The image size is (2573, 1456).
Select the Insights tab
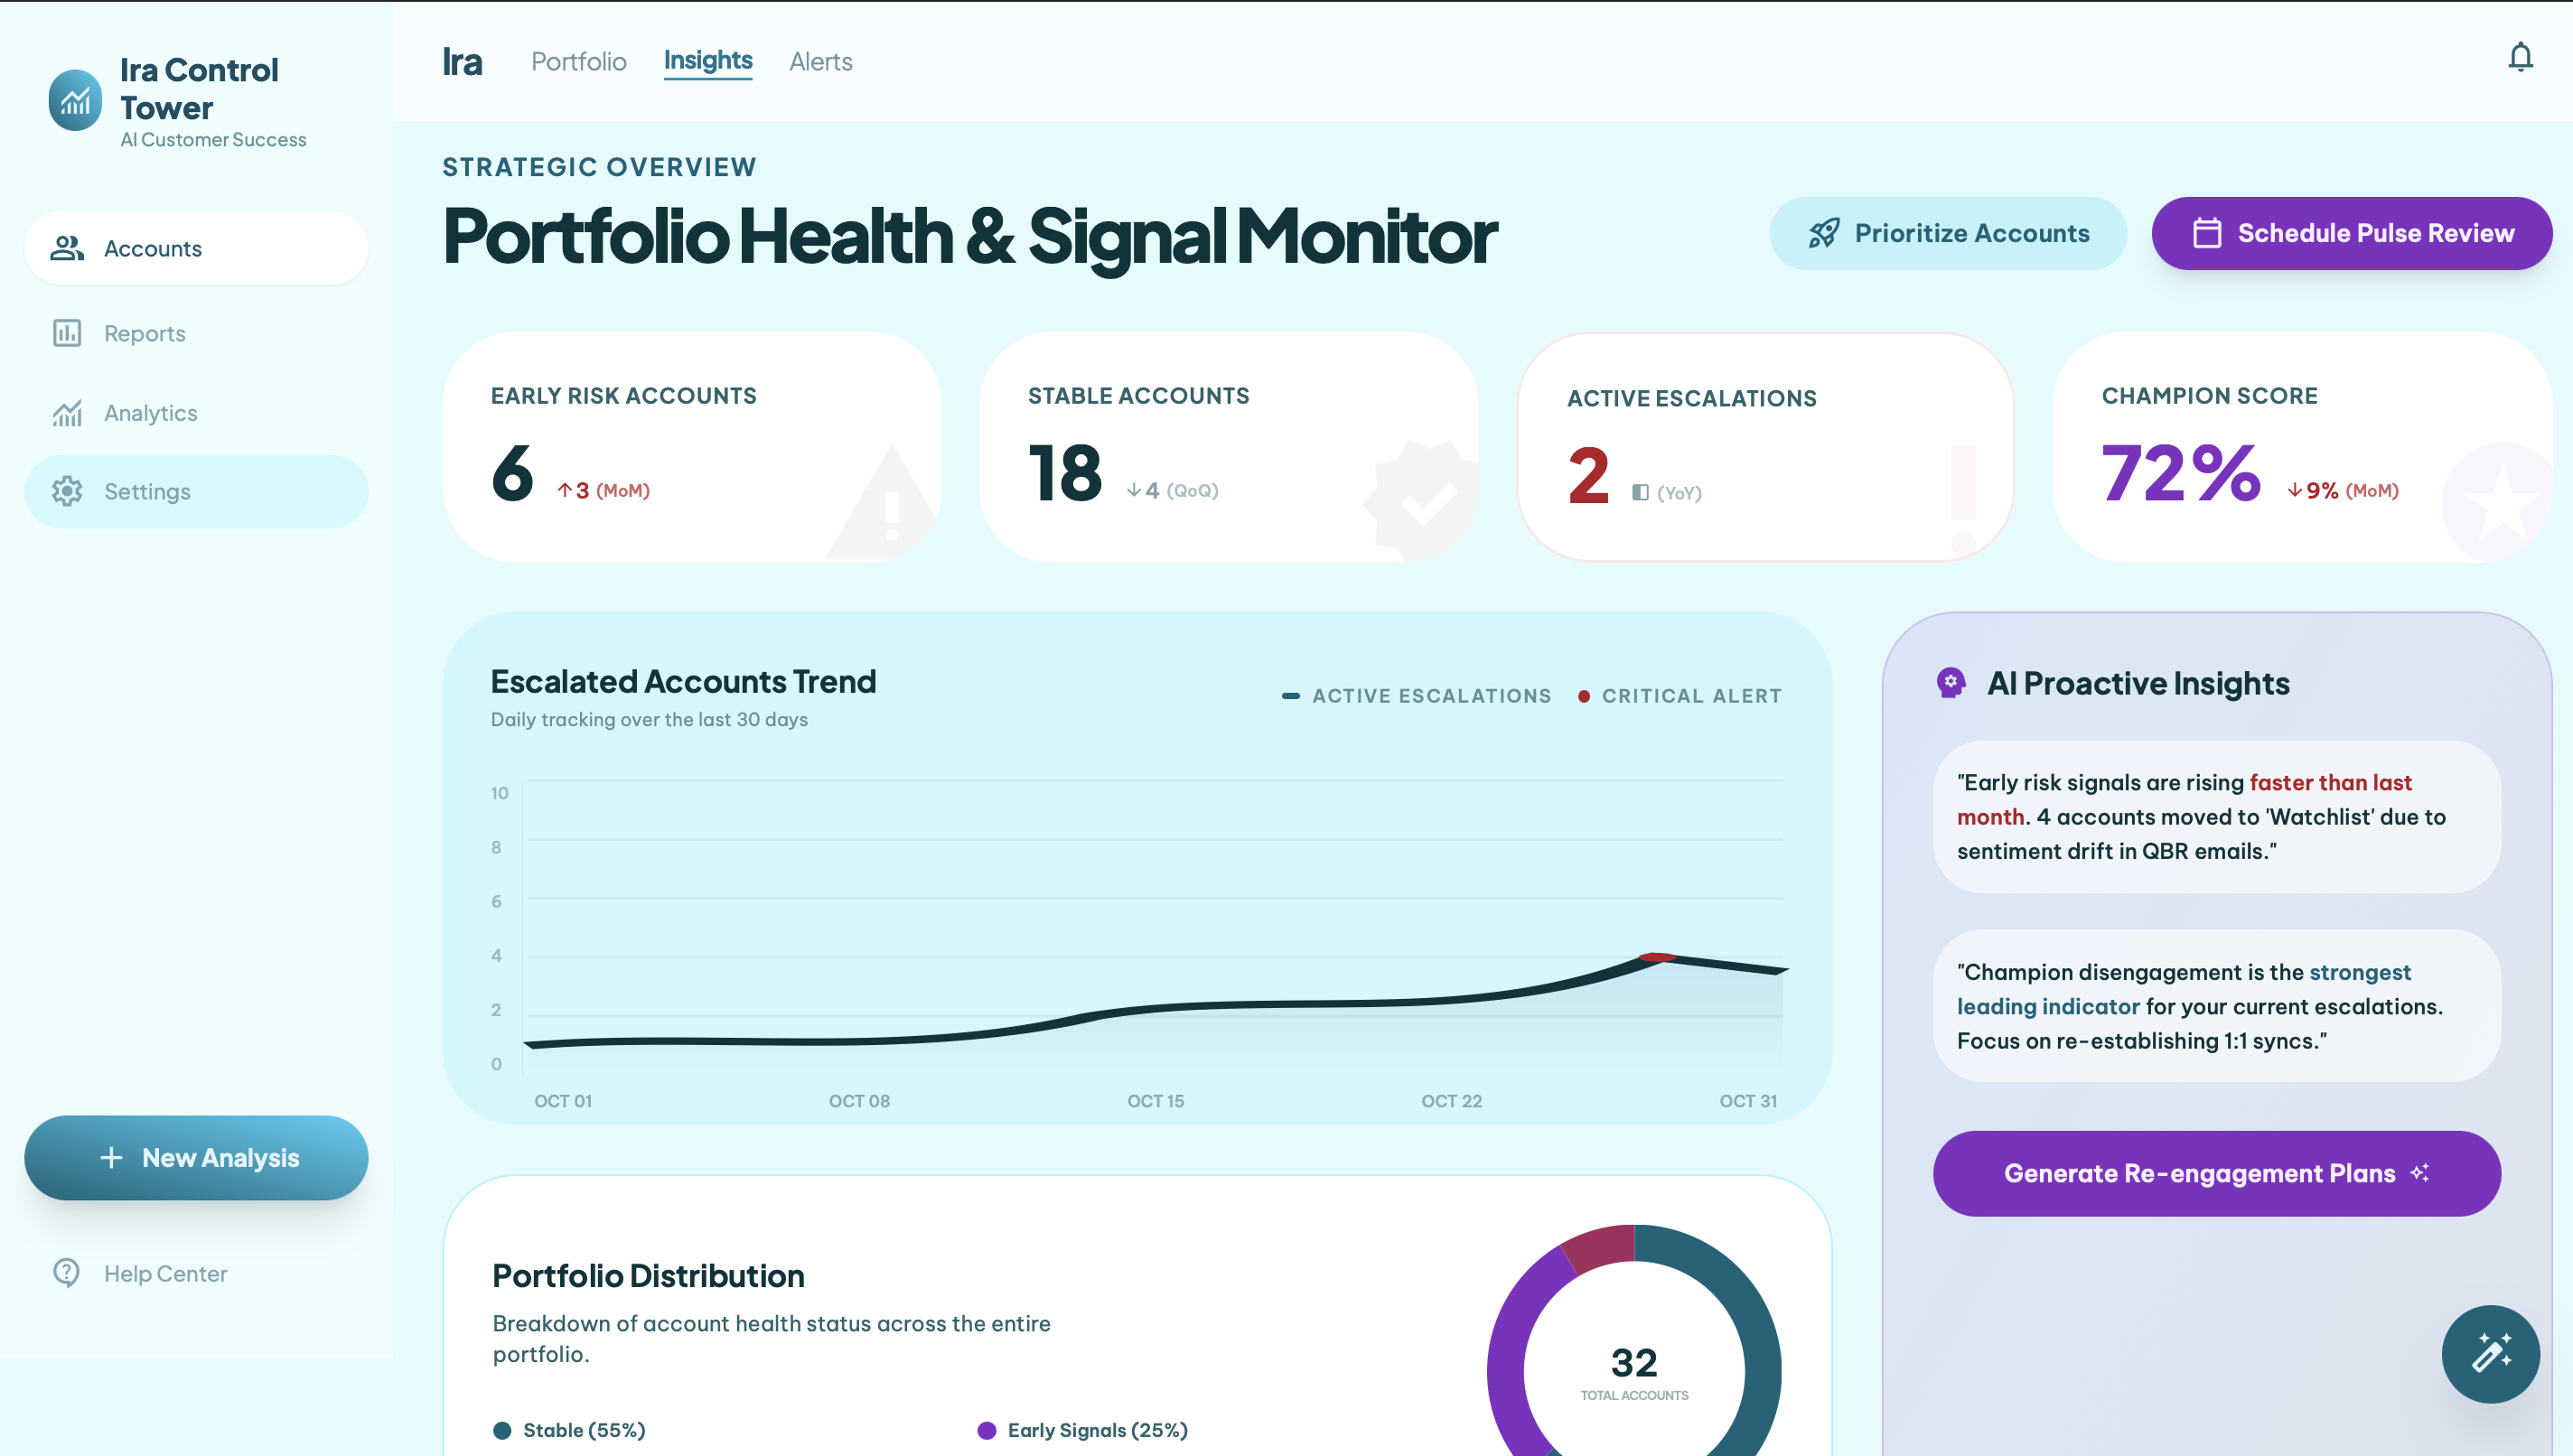point(708,61)
